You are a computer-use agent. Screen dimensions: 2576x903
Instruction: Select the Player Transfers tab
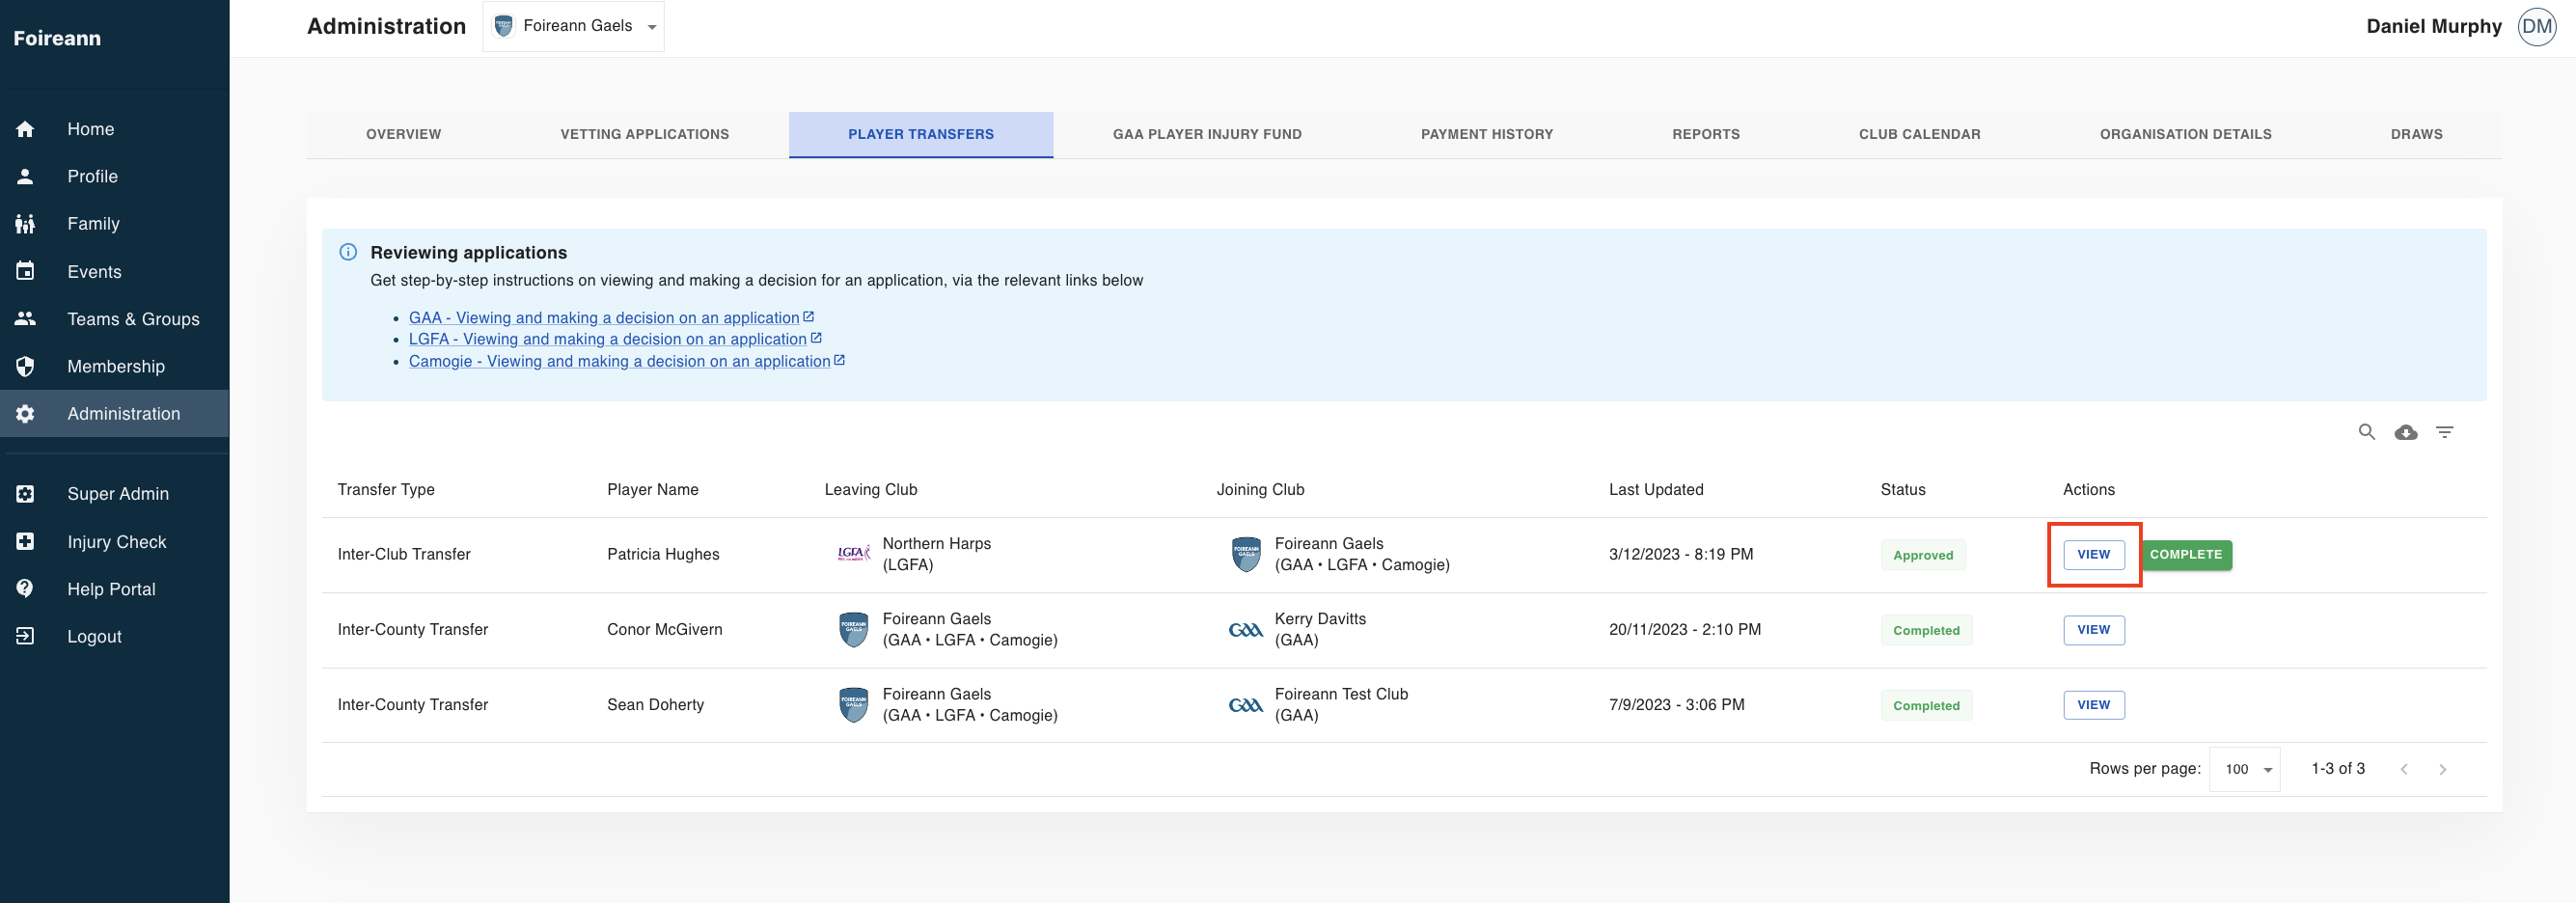point(920,134)
